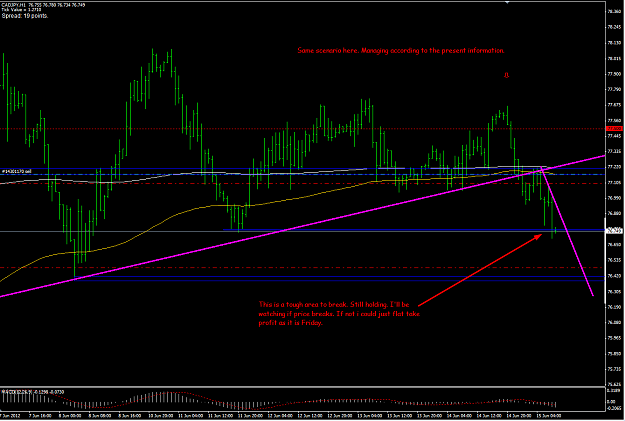Select the "Same scenario here" red annotation text
The width and height of the screenshot is (625, 421).
(x=401, y=51)
